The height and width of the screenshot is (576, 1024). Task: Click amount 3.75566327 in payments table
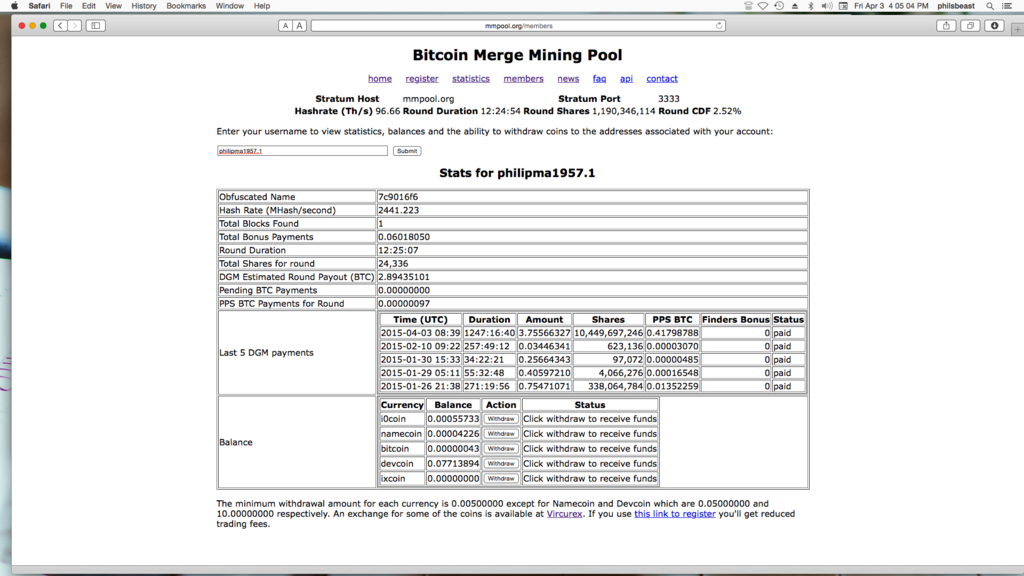(x=544, y=333)
